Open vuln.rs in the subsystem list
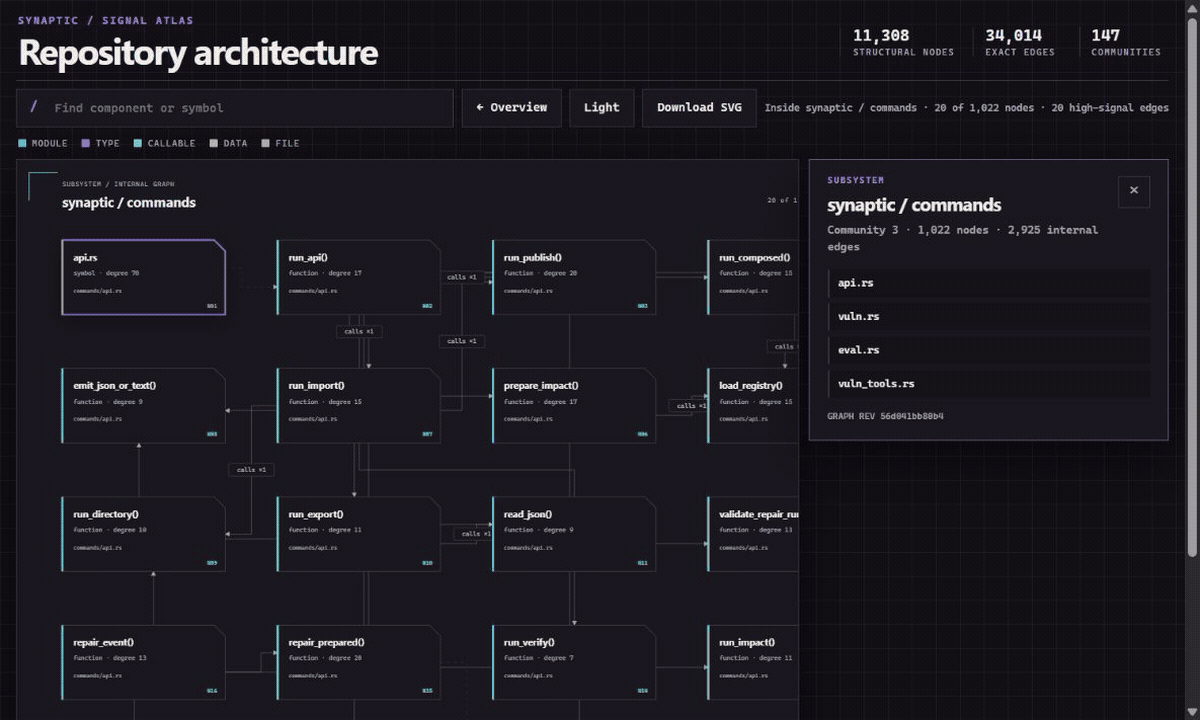Screen dimensions: 1200x720 [x=989, y=316]
